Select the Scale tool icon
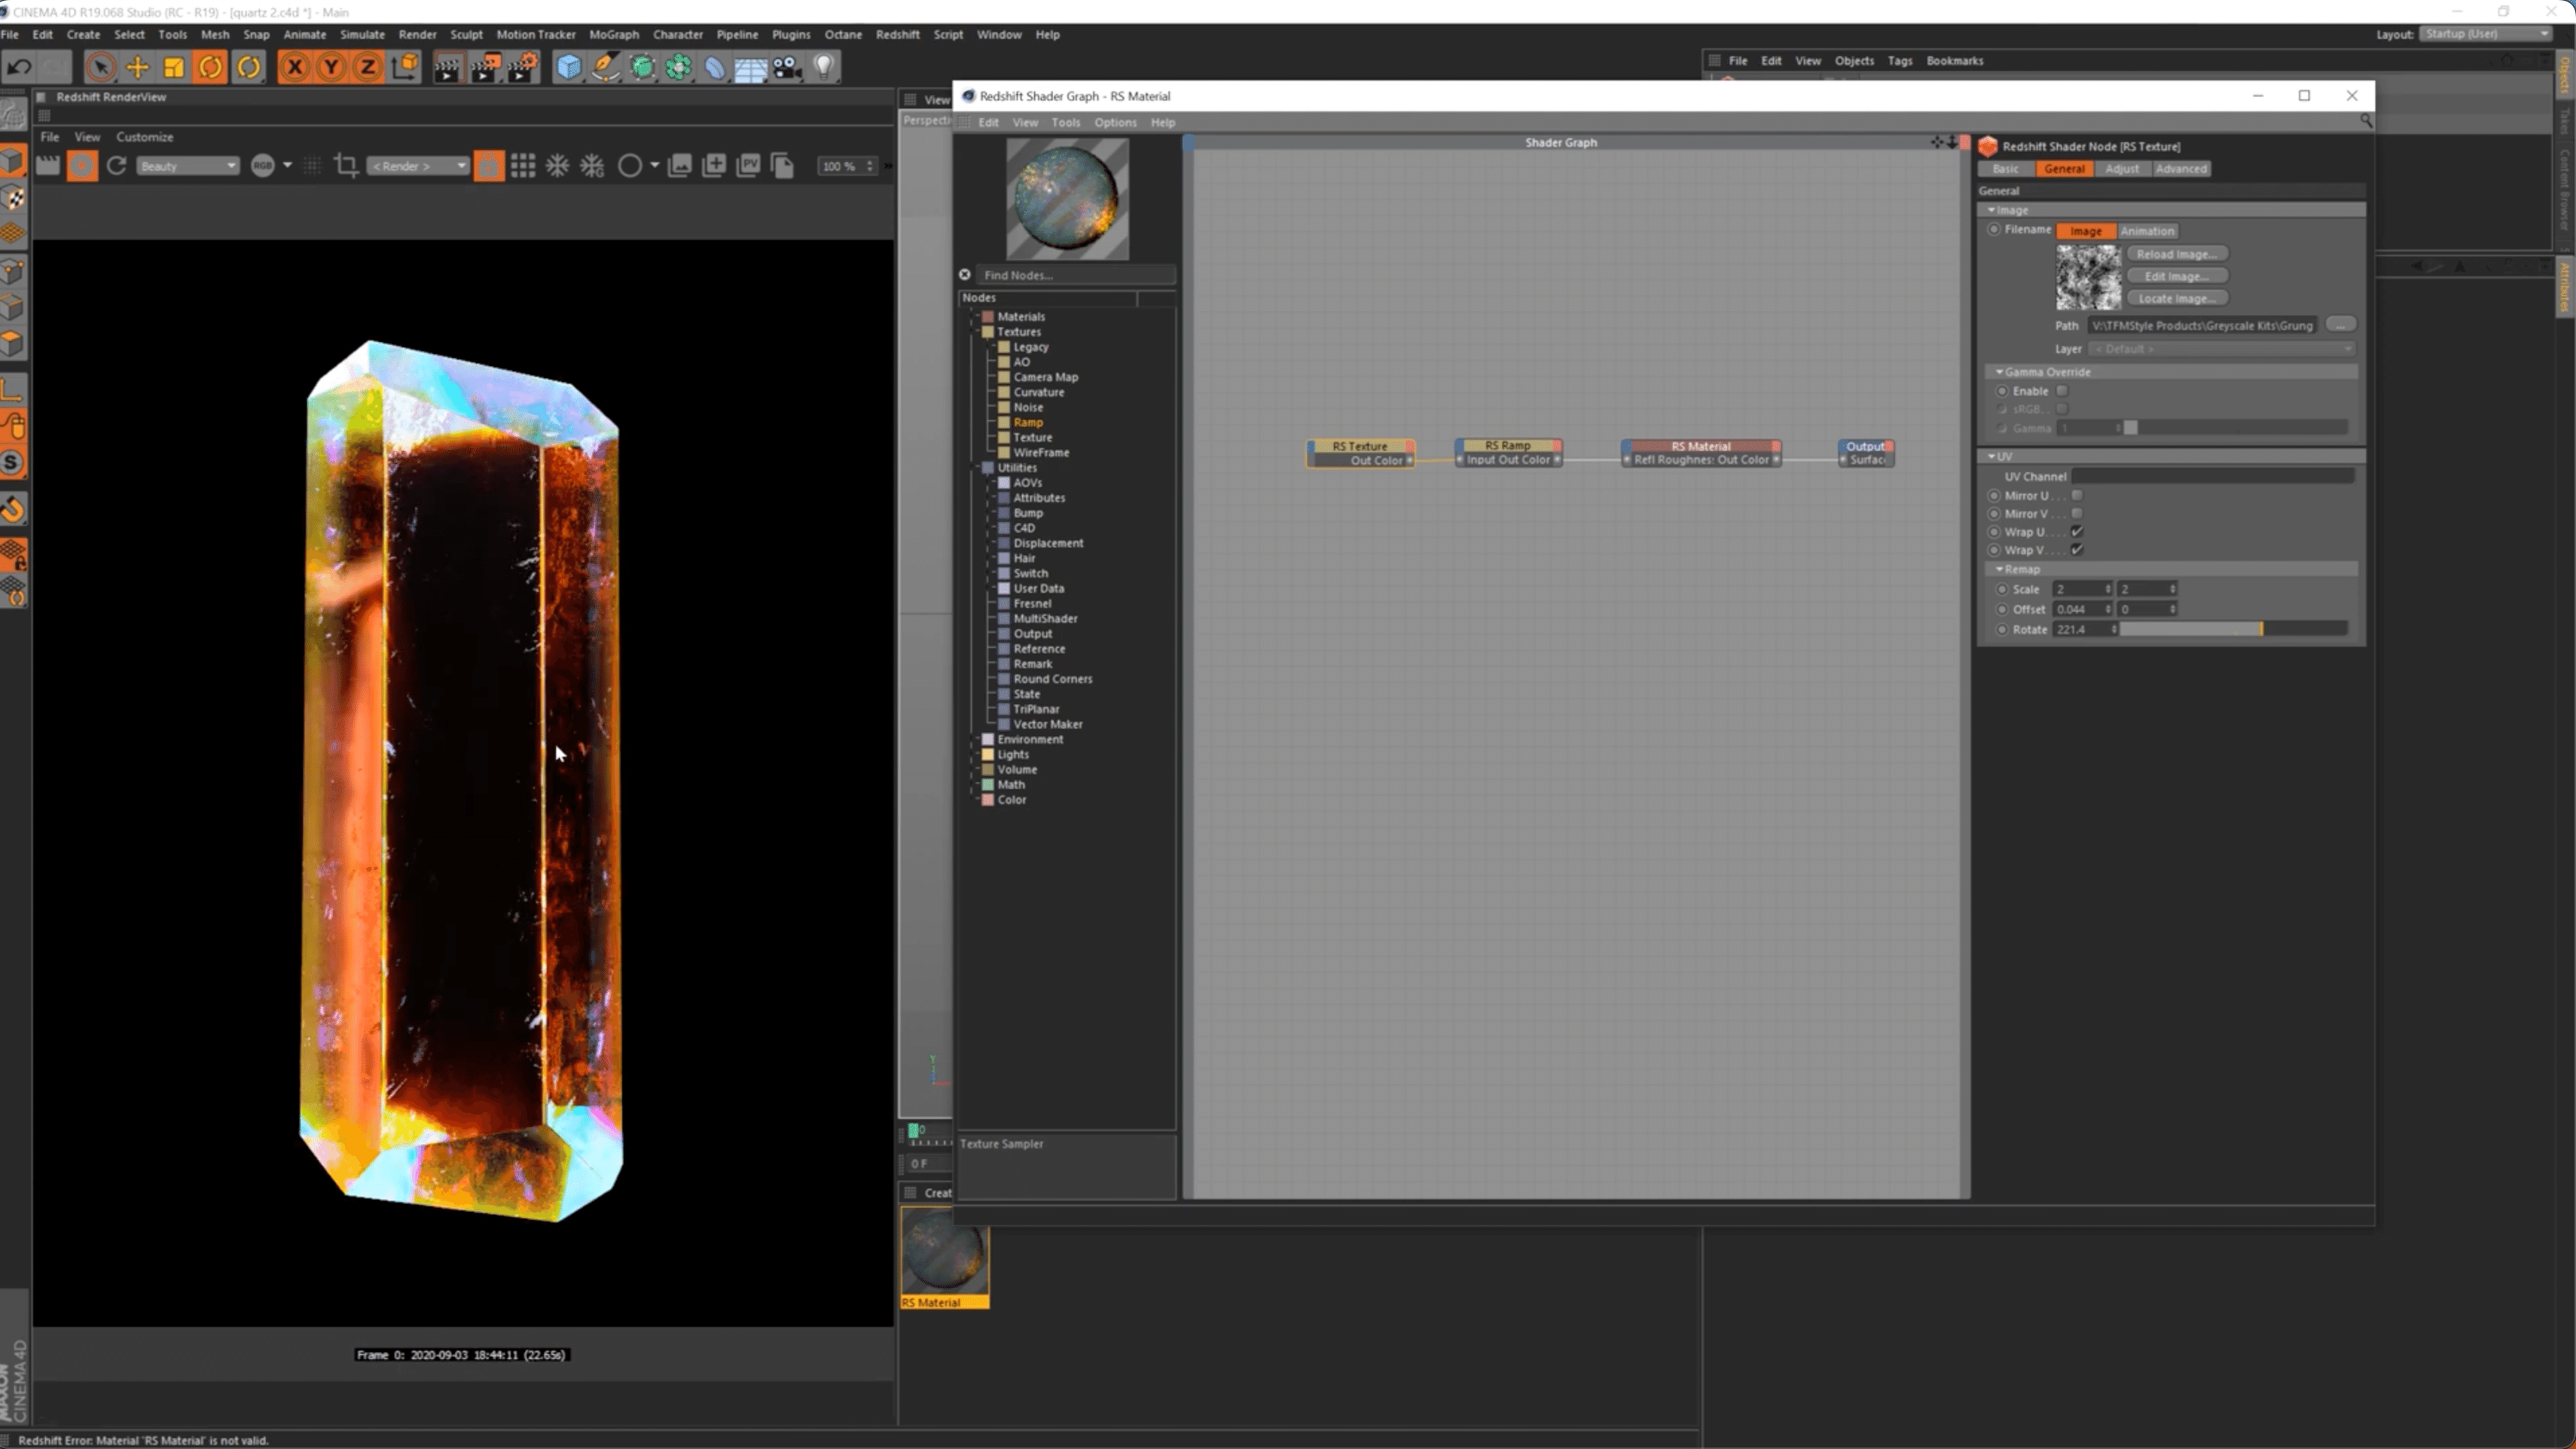Image resolution: width=2576 pixels, height=1449 pixels. (x=174, y=67)
